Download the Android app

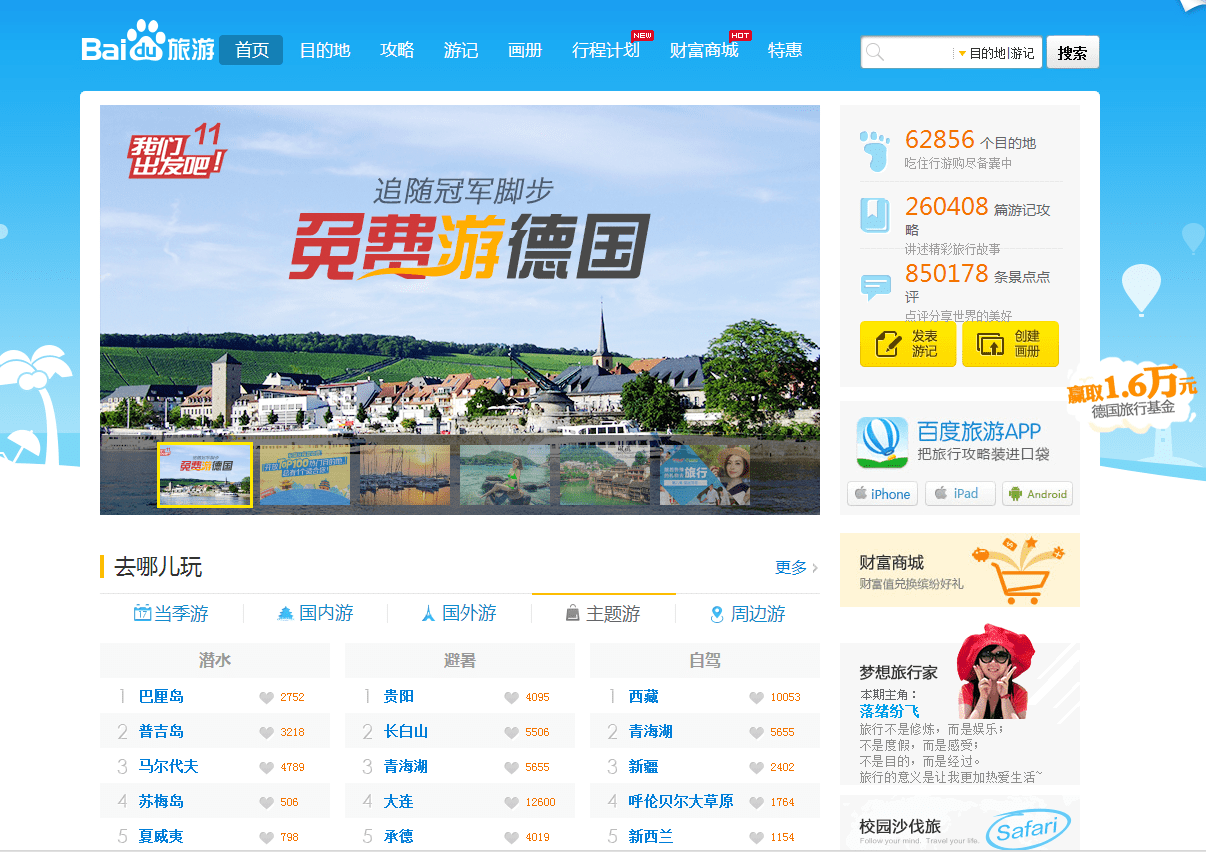[1037, 494]
